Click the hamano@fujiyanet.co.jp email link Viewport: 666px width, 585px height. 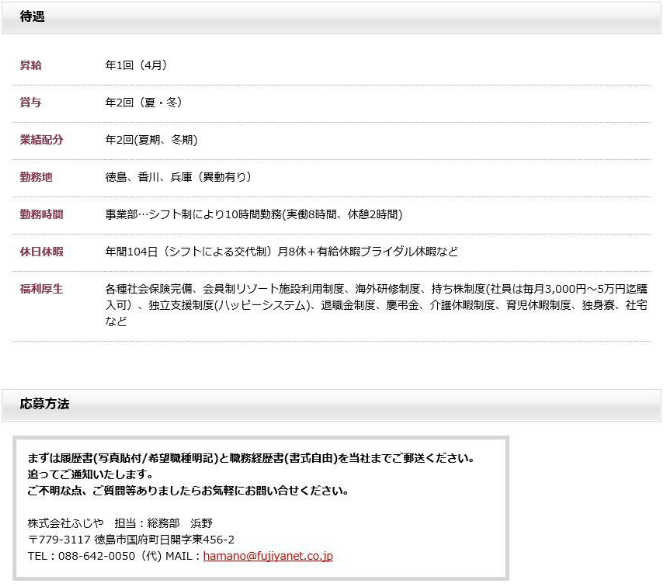pyautogui.click(x=267, y=555)
